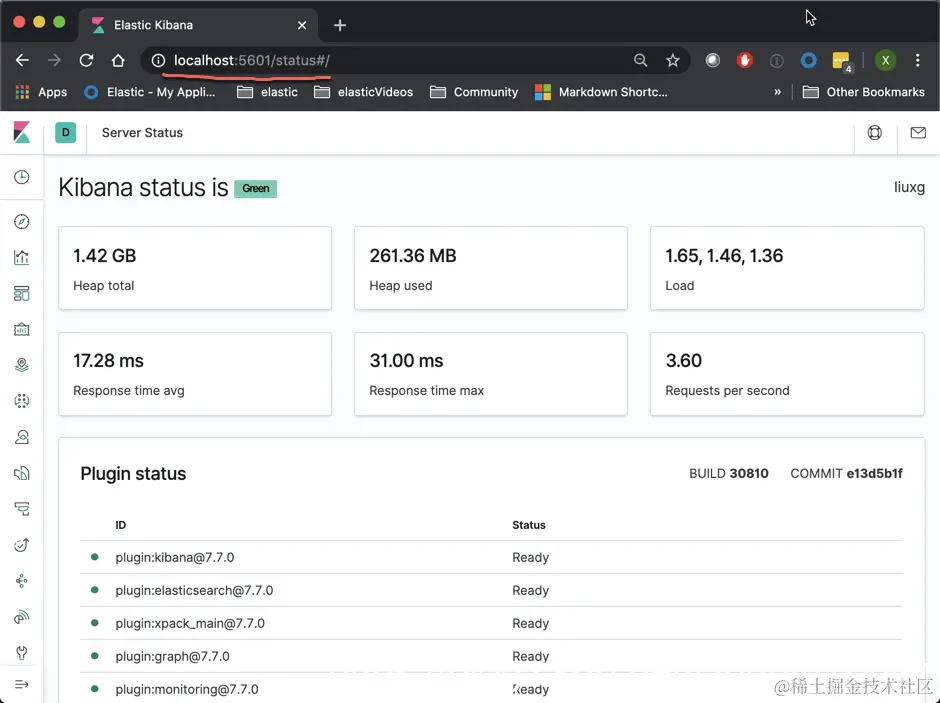Open the Help lifebuoy icon
This screenshot has height=703, width=940.
875,132
